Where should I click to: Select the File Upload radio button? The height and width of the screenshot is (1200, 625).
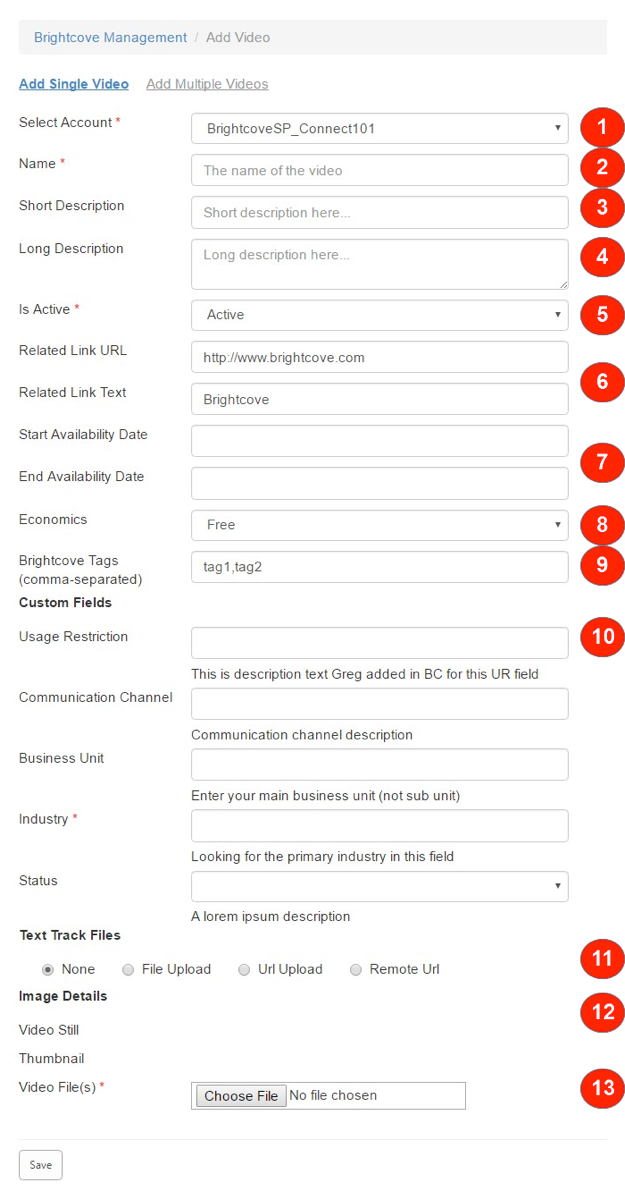[128, 969]
